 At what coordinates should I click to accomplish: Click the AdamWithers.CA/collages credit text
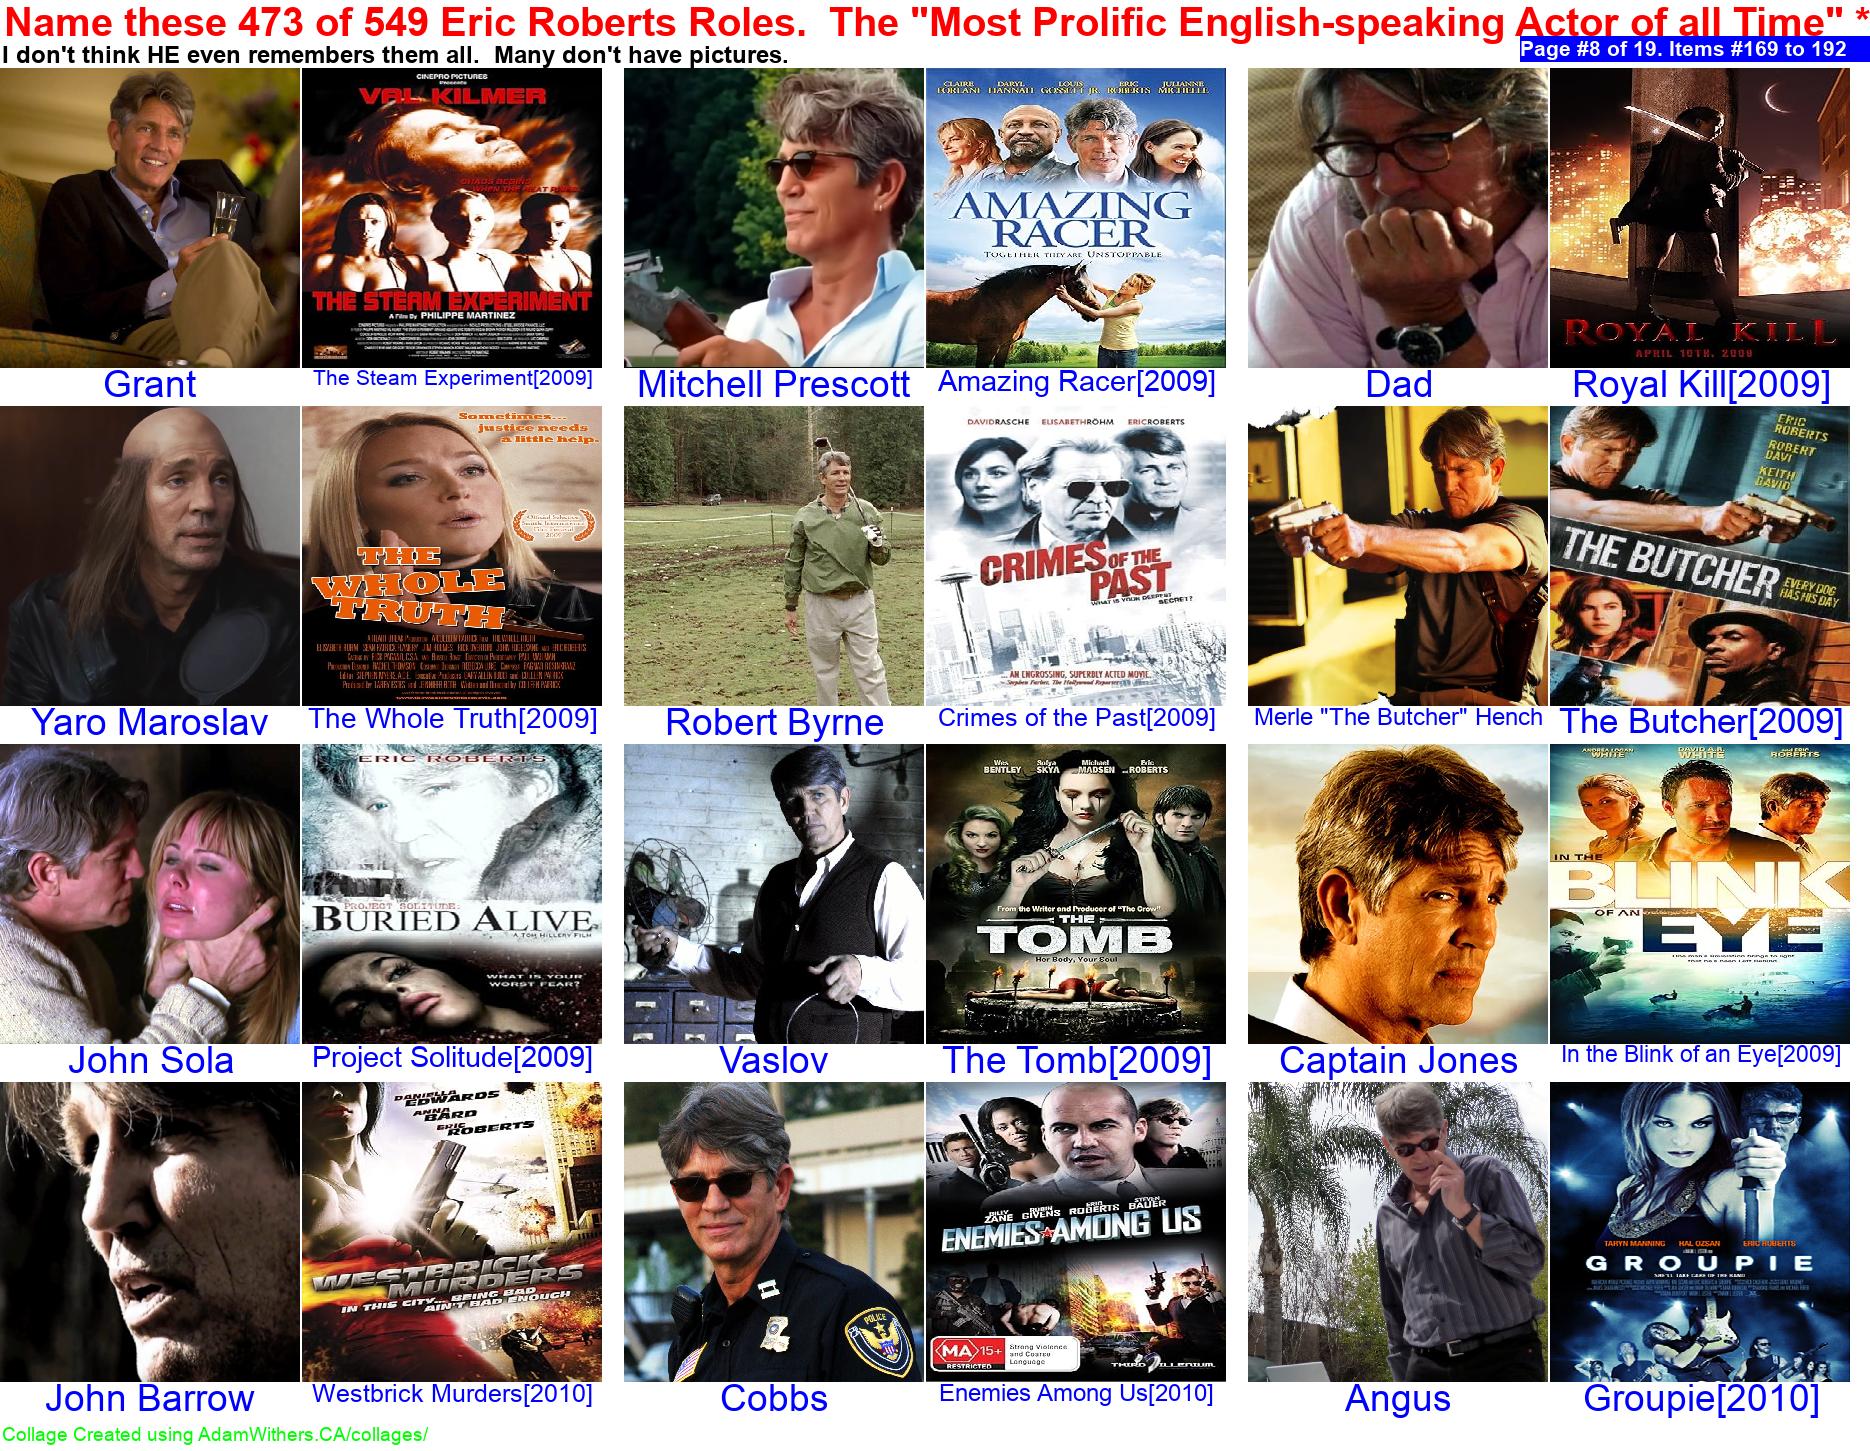click(215, 1435)
